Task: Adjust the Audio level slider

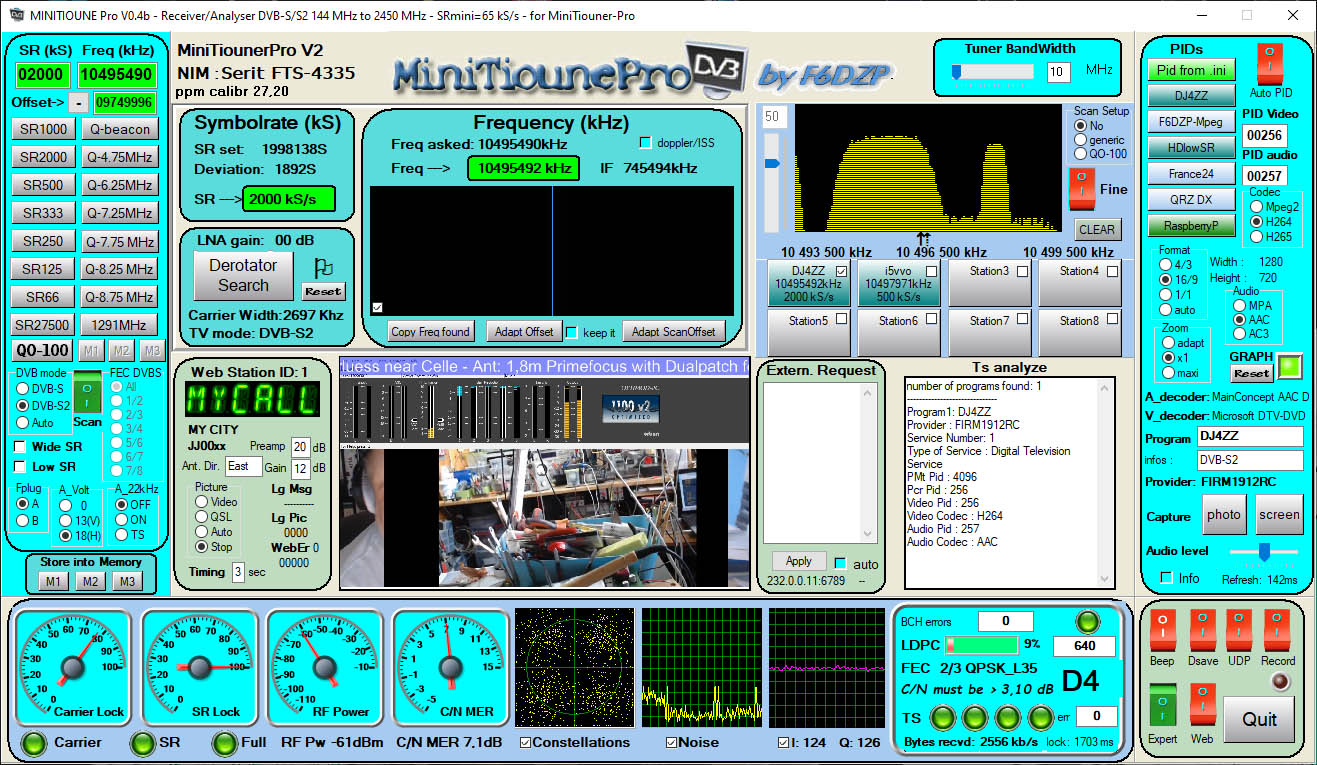Action: (x=1265, y=551)
